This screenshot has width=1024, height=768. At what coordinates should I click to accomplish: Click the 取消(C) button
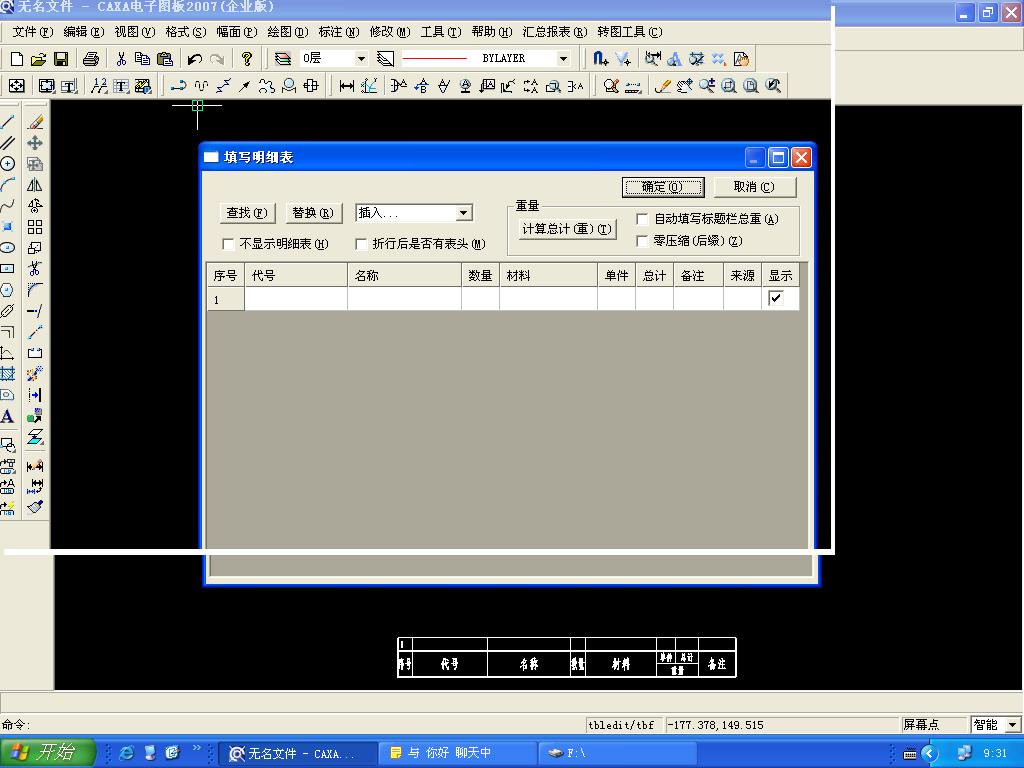coord(754,187)
